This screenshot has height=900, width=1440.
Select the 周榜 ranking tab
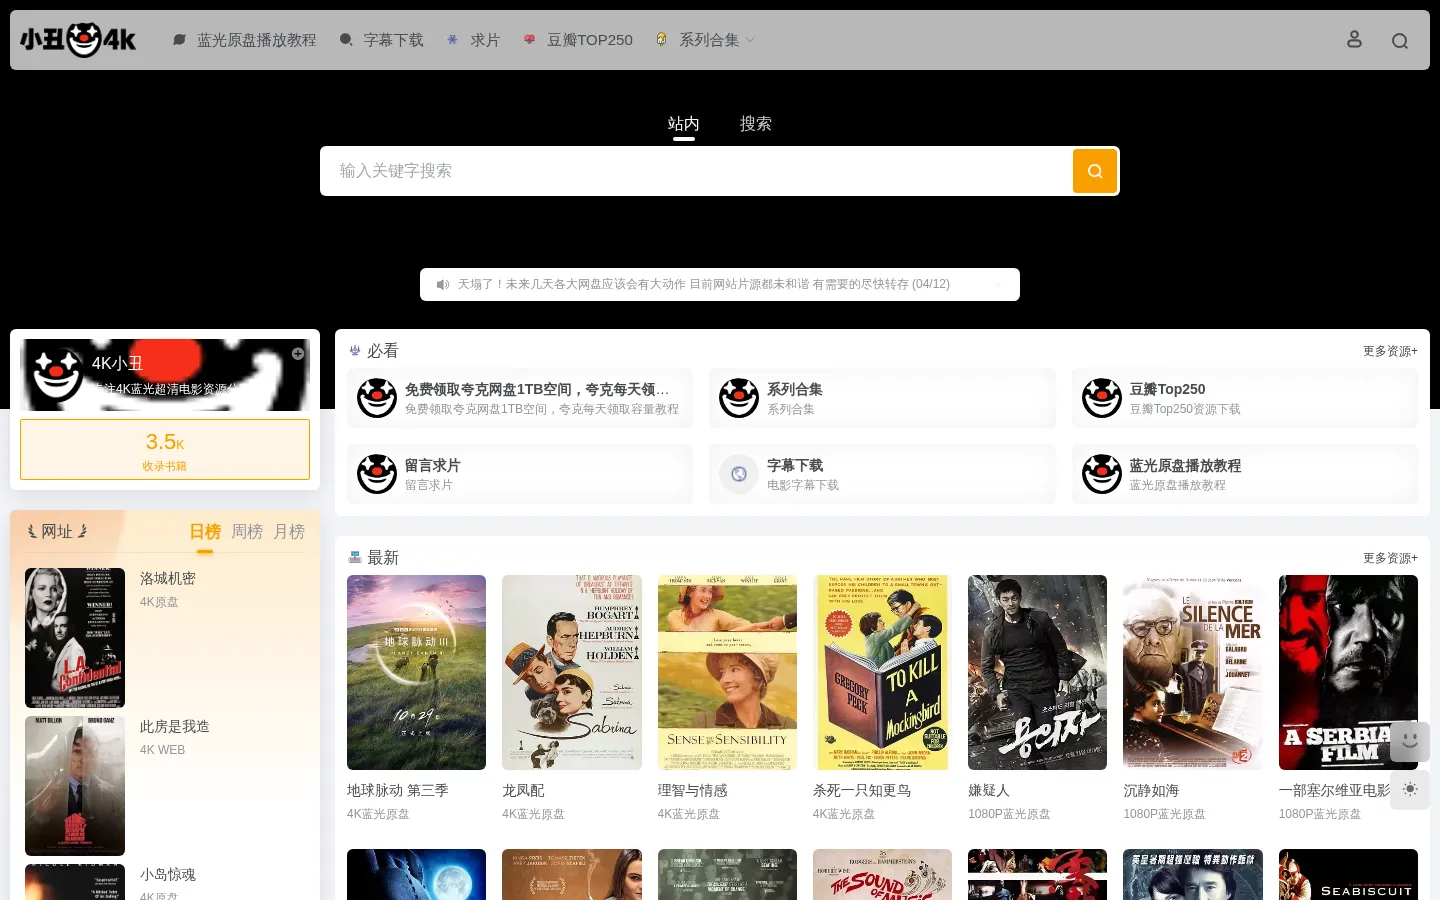click(x=247, y=532)
